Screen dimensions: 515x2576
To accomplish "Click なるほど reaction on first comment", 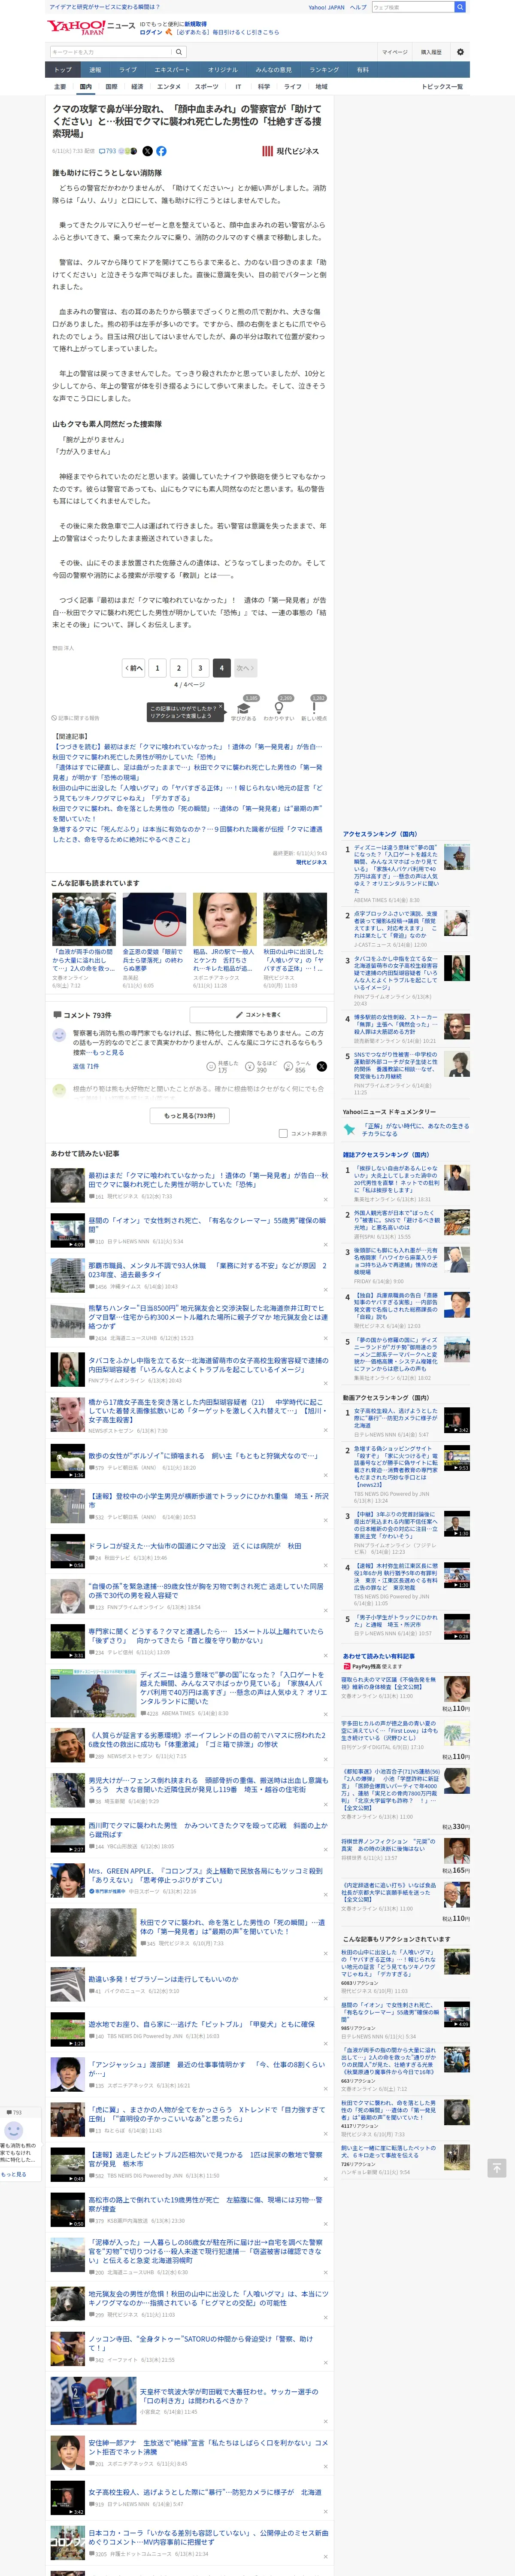I will [250, 1067].
